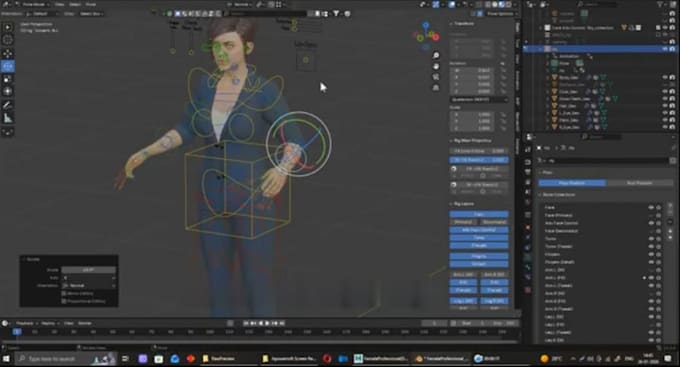Open the Select menu in viewport header

tap(75, 4)
